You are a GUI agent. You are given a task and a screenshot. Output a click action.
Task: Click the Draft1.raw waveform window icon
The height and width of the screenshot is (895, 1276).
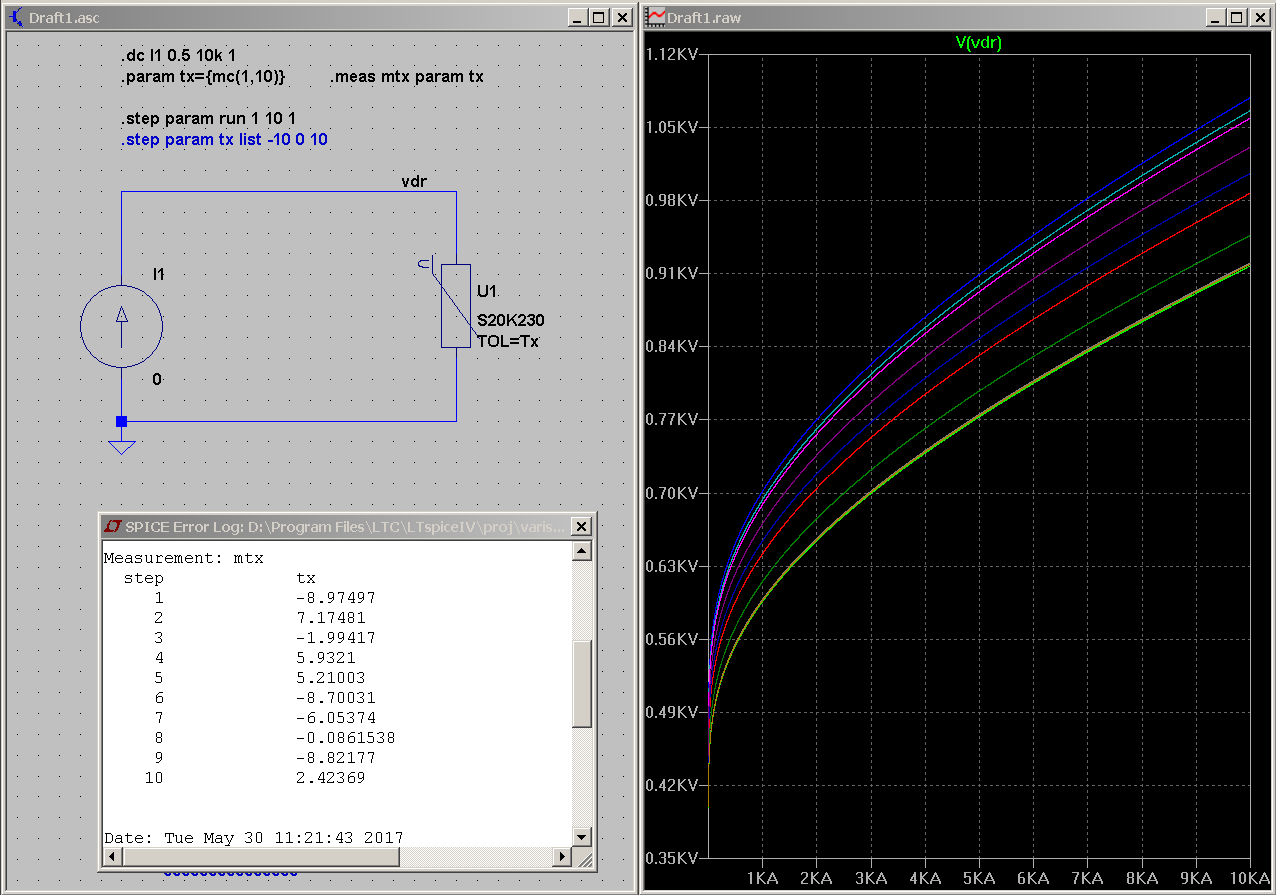(656, 17)
